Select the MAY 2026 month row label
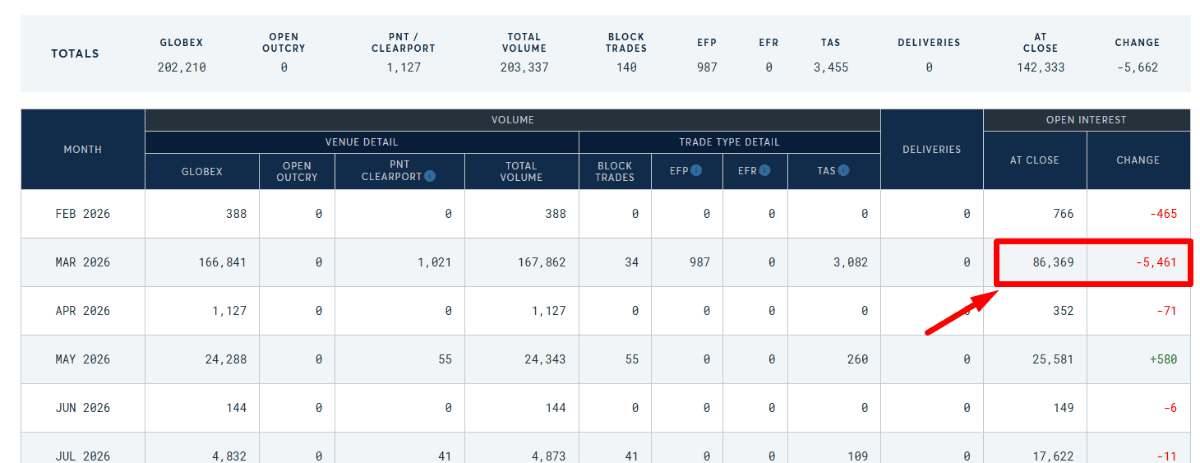 83,360
